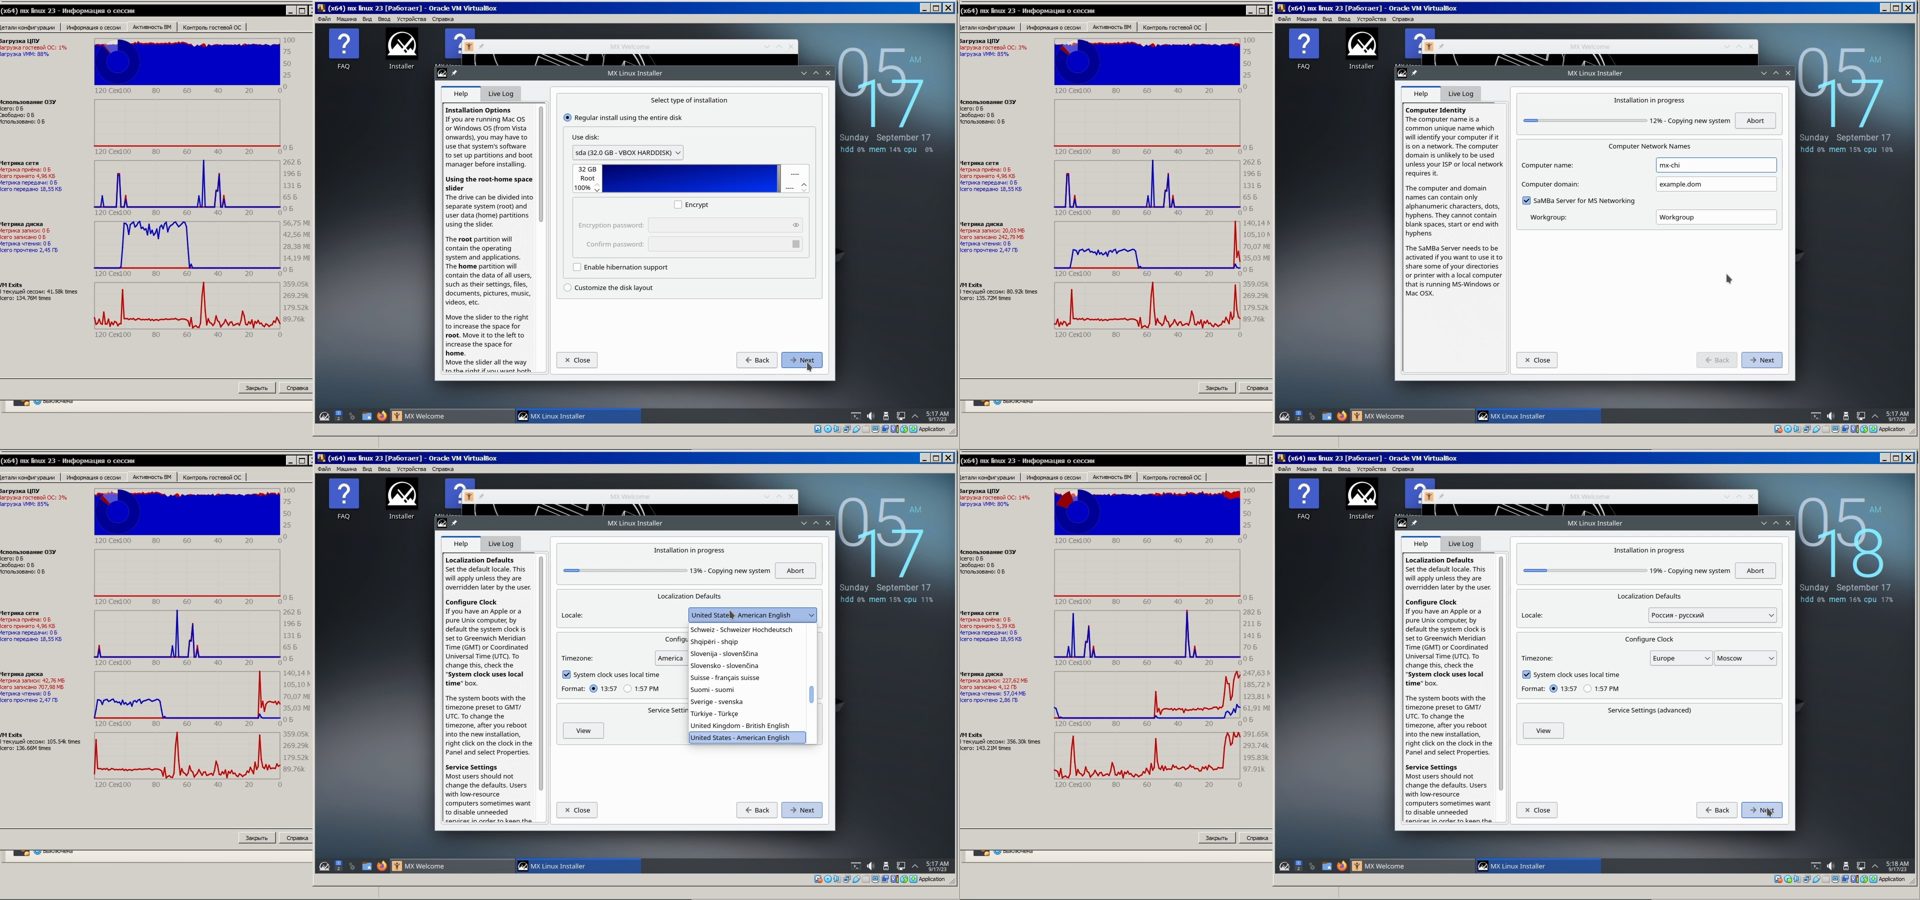Uncheck SaMBa Server for MS Networking

pos(1527,201)
